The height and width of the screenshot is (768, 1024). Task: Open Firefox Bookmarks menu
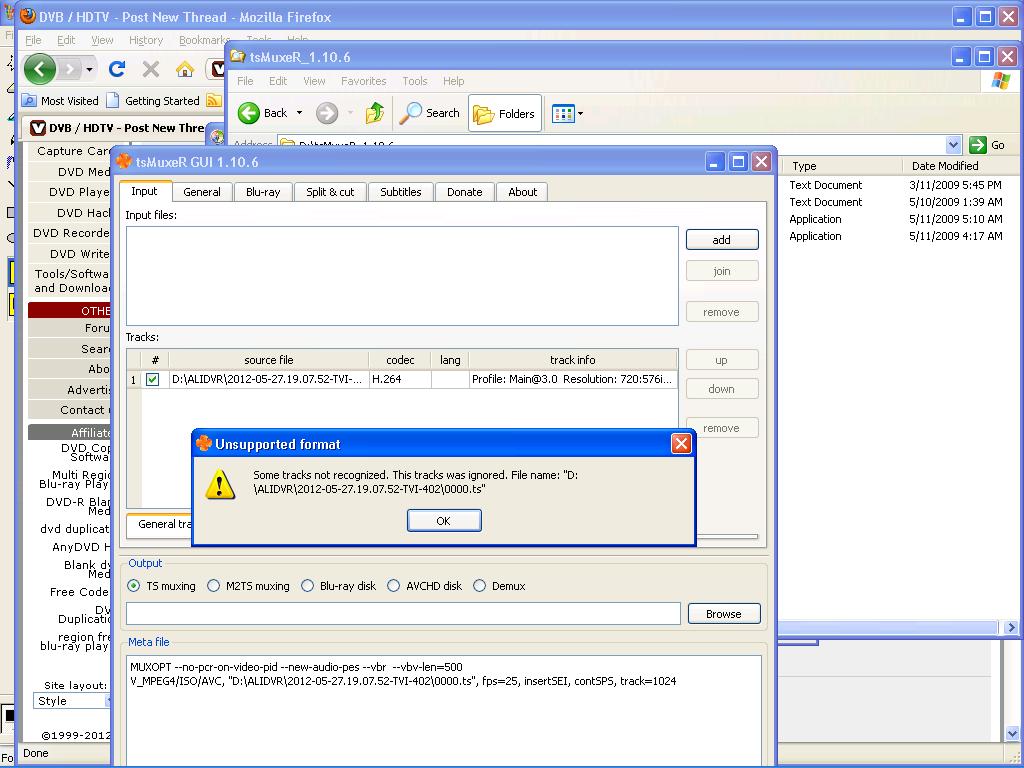tap(204, 40)
